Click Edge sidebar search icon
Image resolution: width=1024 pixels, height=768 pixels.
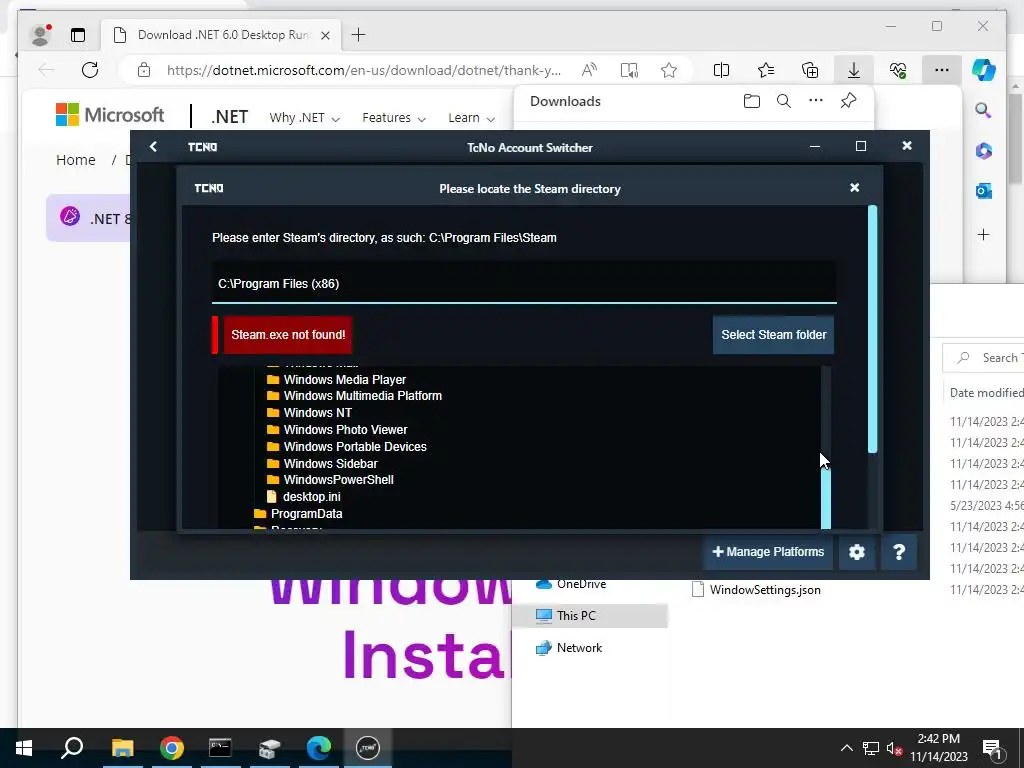click(983, 110)
